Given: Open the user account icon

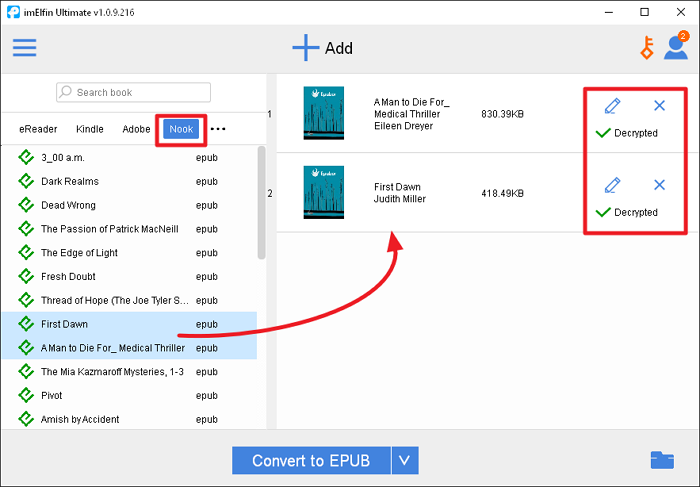Looking at the screenshot, I should click(676, 47).
